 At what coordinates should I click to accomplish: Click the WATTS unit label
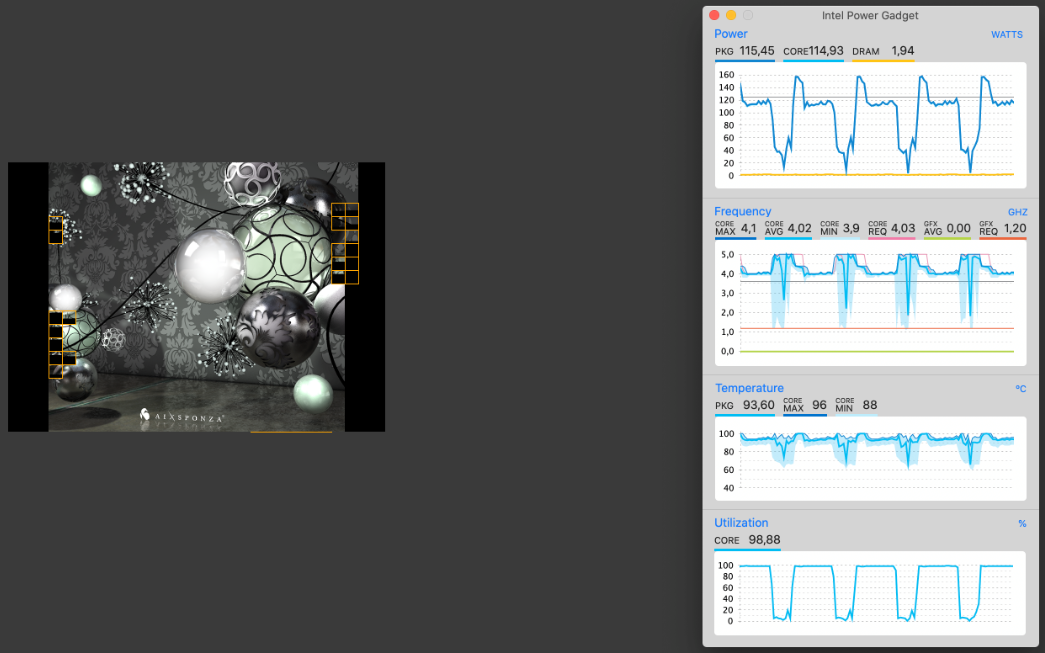pos(1007,34)
